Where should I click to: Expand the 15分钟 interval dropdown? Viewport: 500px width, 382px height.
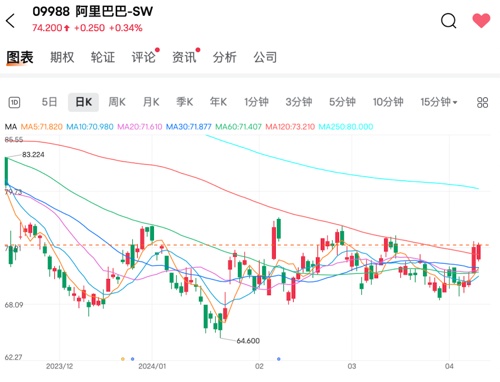[x=439, y=102]
